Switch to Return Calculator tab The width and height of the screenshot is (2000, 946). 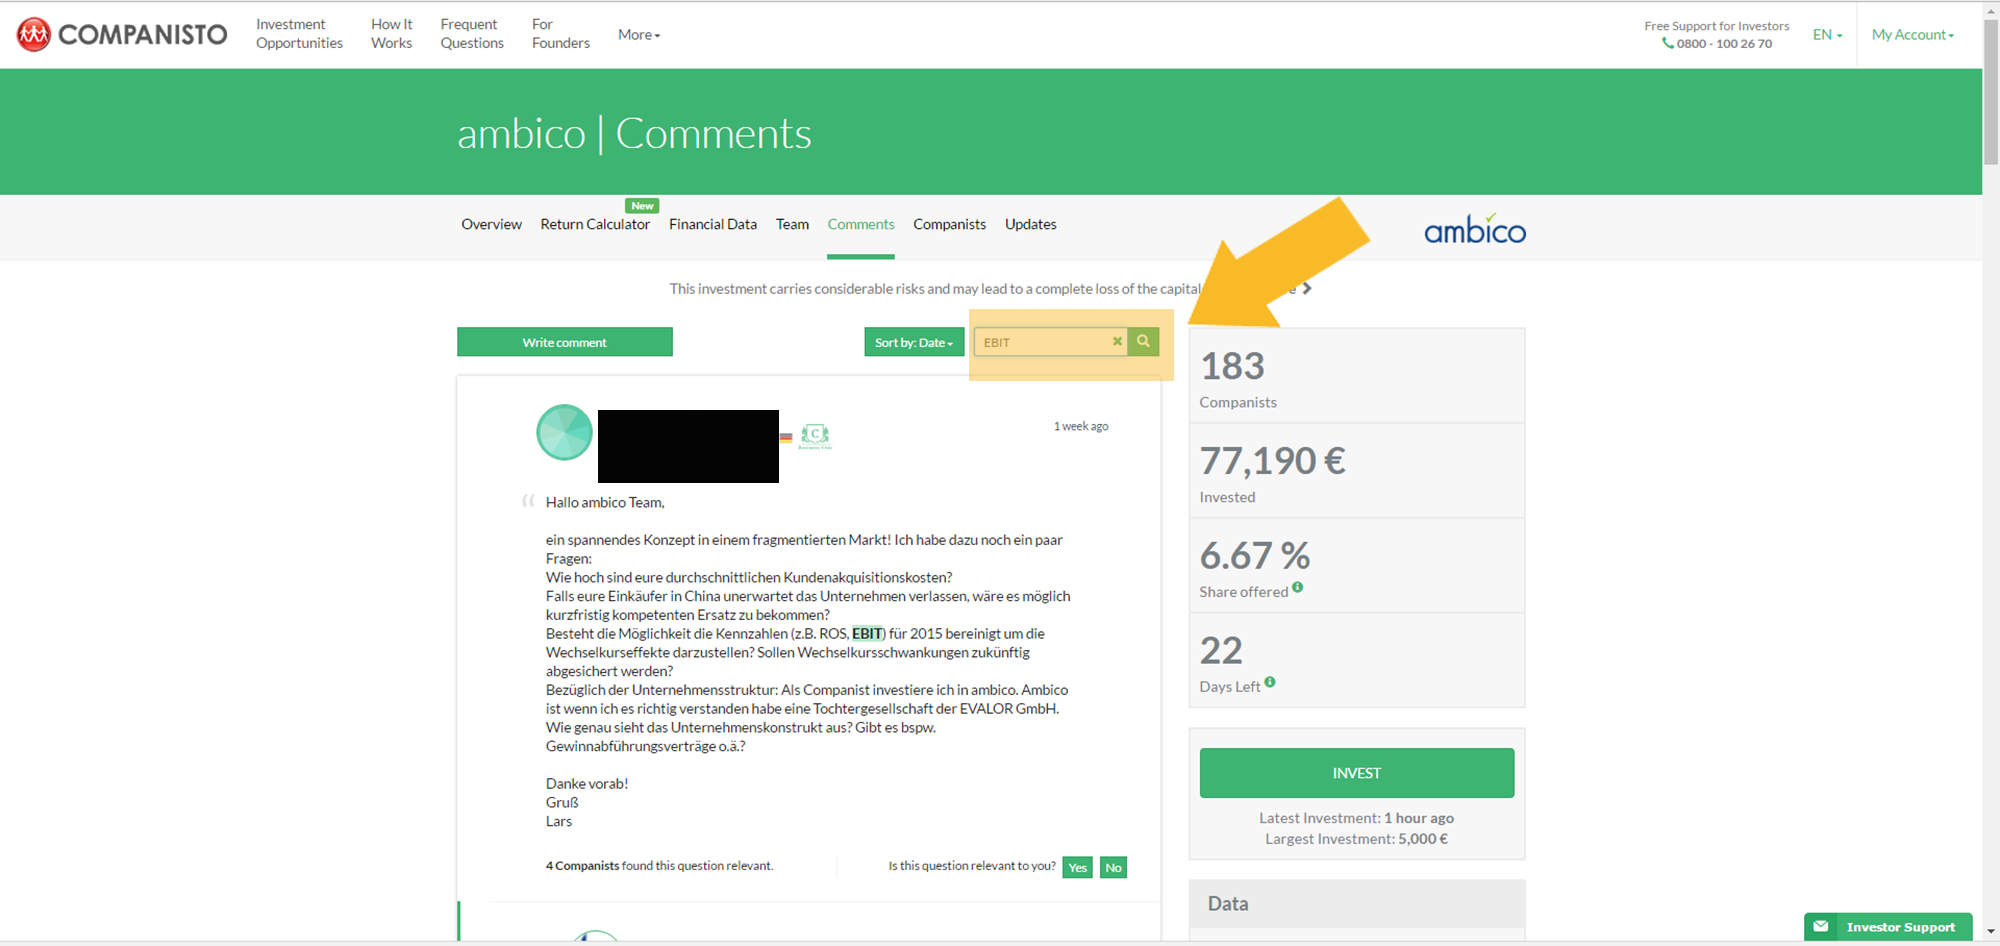[595, 225]
